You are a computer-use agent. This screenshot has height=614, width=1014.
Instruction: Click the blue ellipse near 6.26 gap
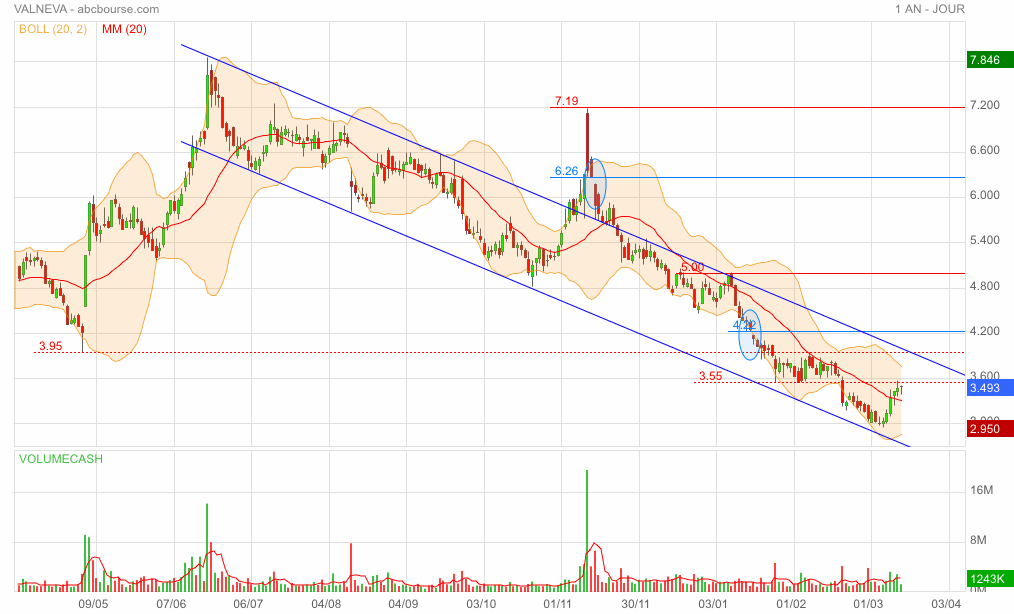coord(595,183)
